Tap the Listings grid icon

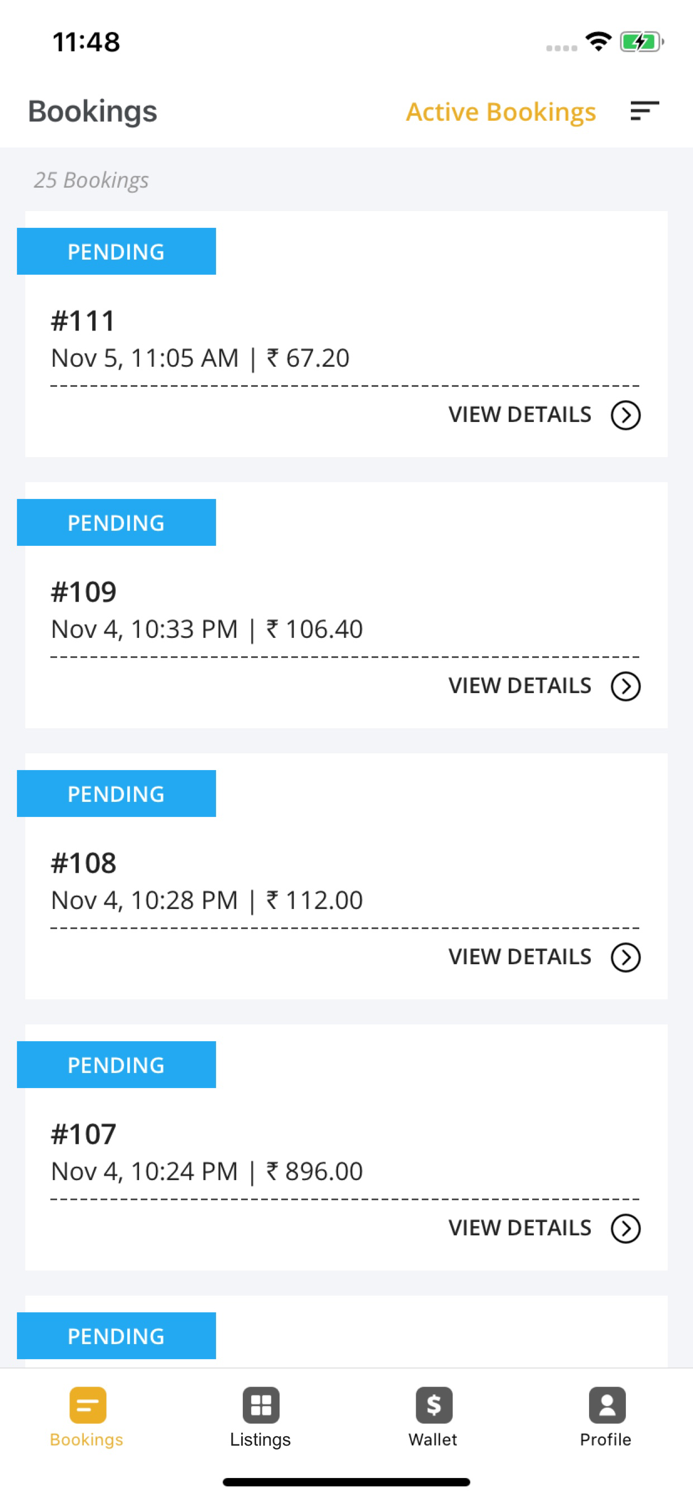tap(260, 1405)
